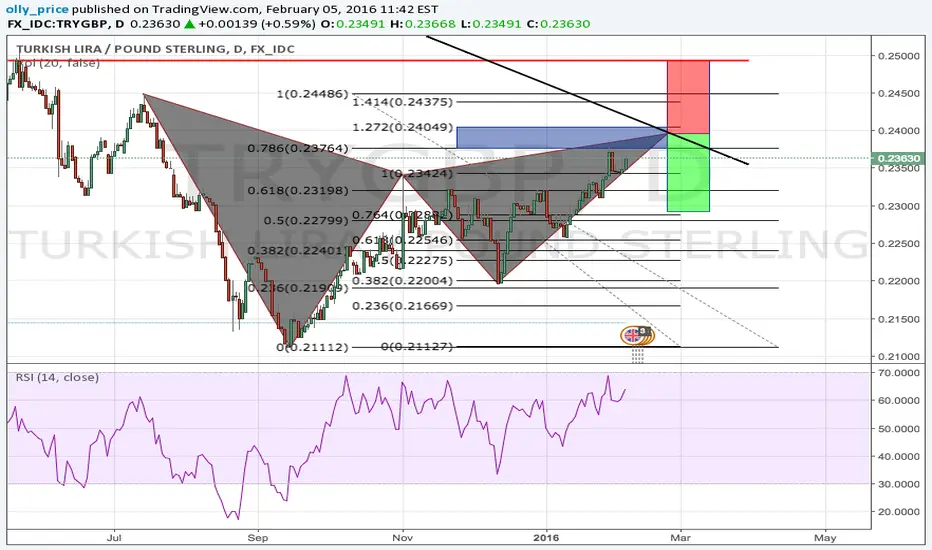Viewport: 932px width, 550px height.
Task: Click the 70.0000 RSI axis label
Action: point(899,373)
